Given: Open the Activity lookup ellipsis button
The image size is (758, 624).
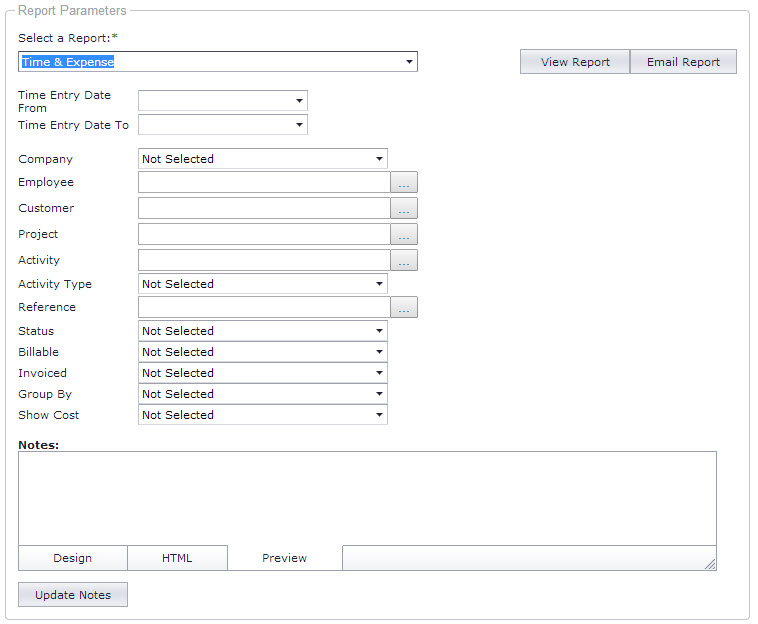Looking at the screenshot, I should pos(404,260).
